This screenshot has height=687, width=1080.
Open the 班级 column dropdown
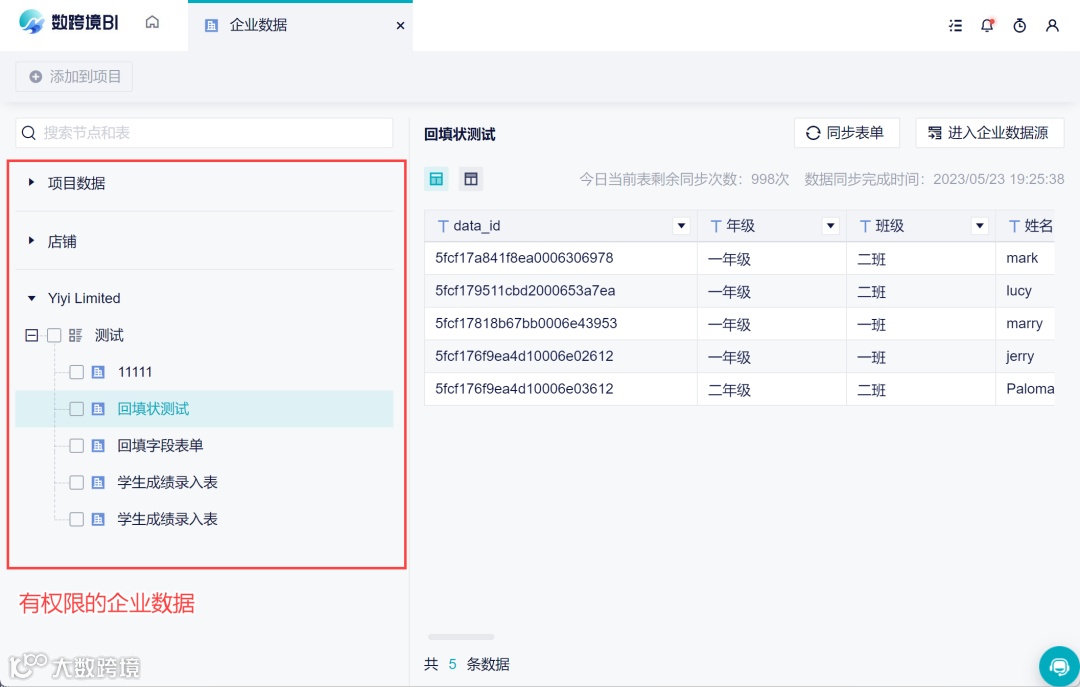tap(979, 225)
